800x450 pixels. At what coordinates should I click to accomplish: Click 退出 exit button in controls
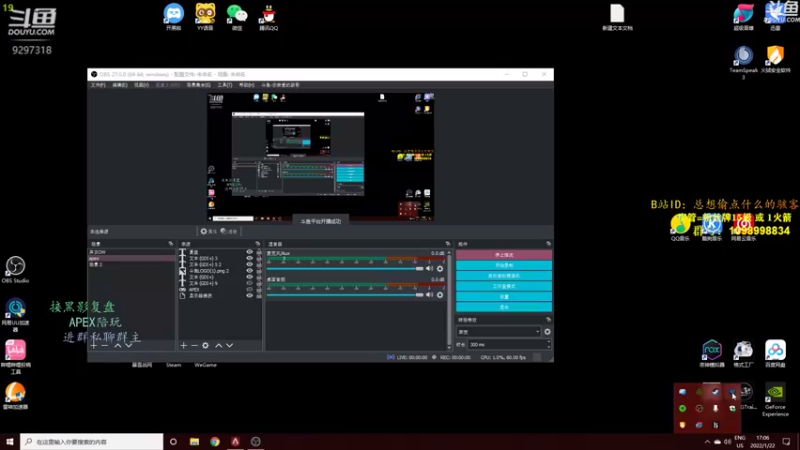504,307
